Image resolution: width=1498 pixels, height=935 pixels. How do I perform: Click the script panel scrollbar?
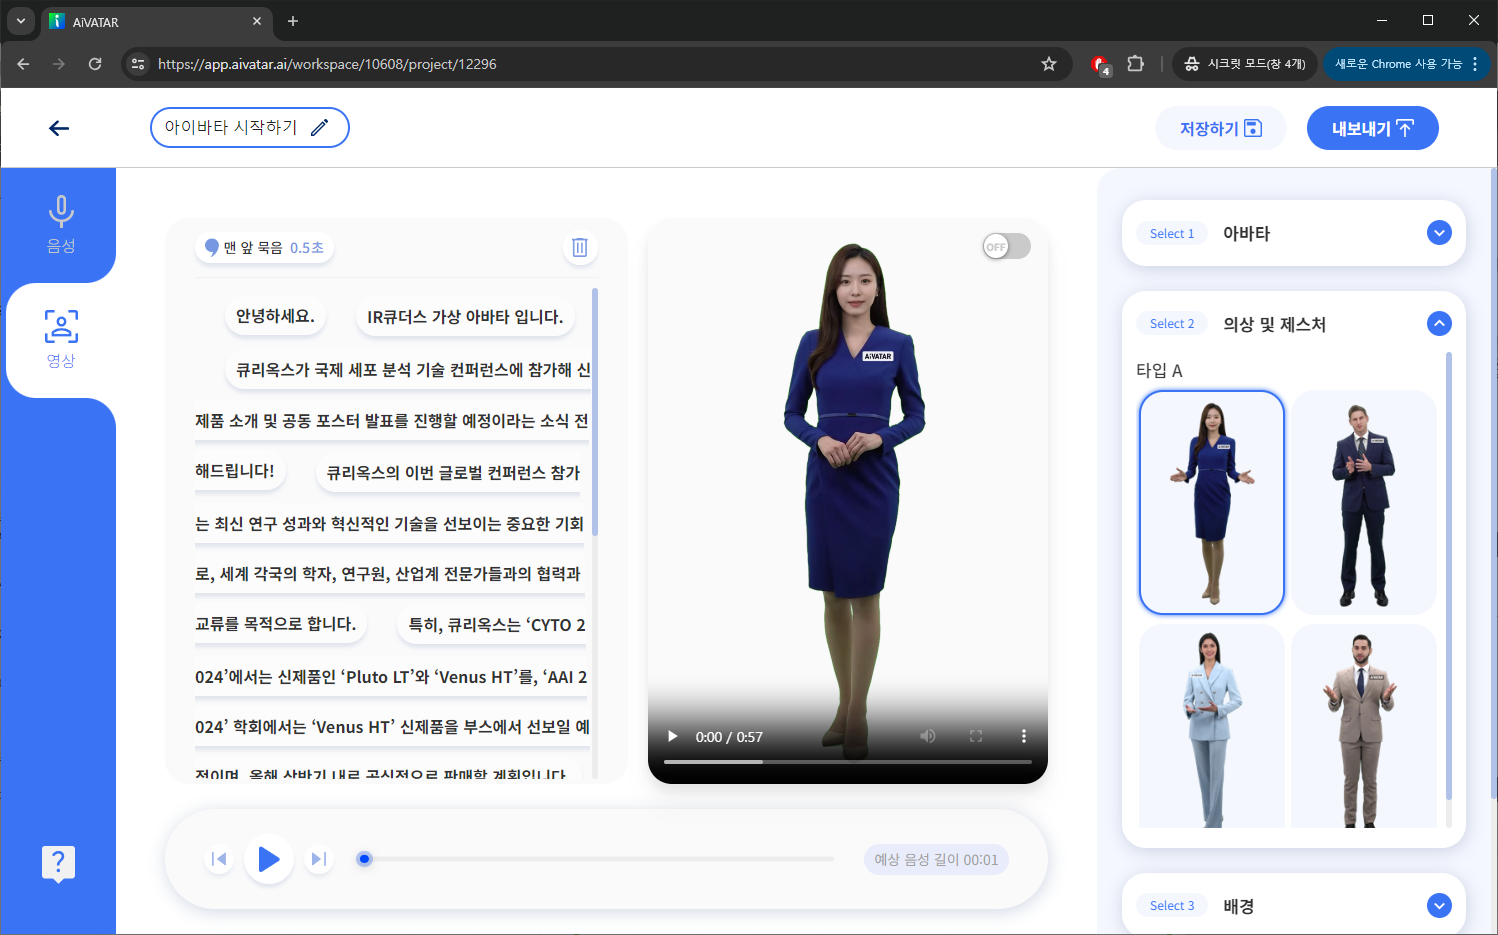click(595, 412)
